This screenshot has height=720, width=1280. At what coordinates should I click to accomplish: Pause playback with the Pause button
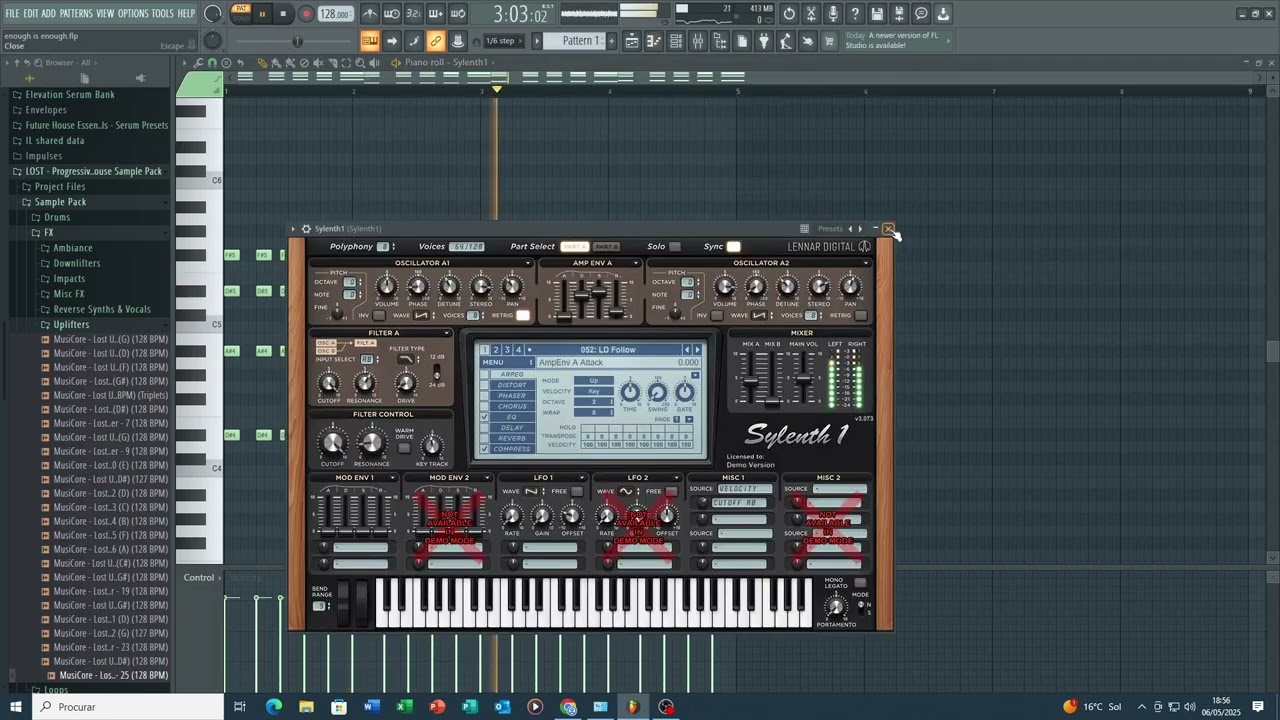coord(262,14)
